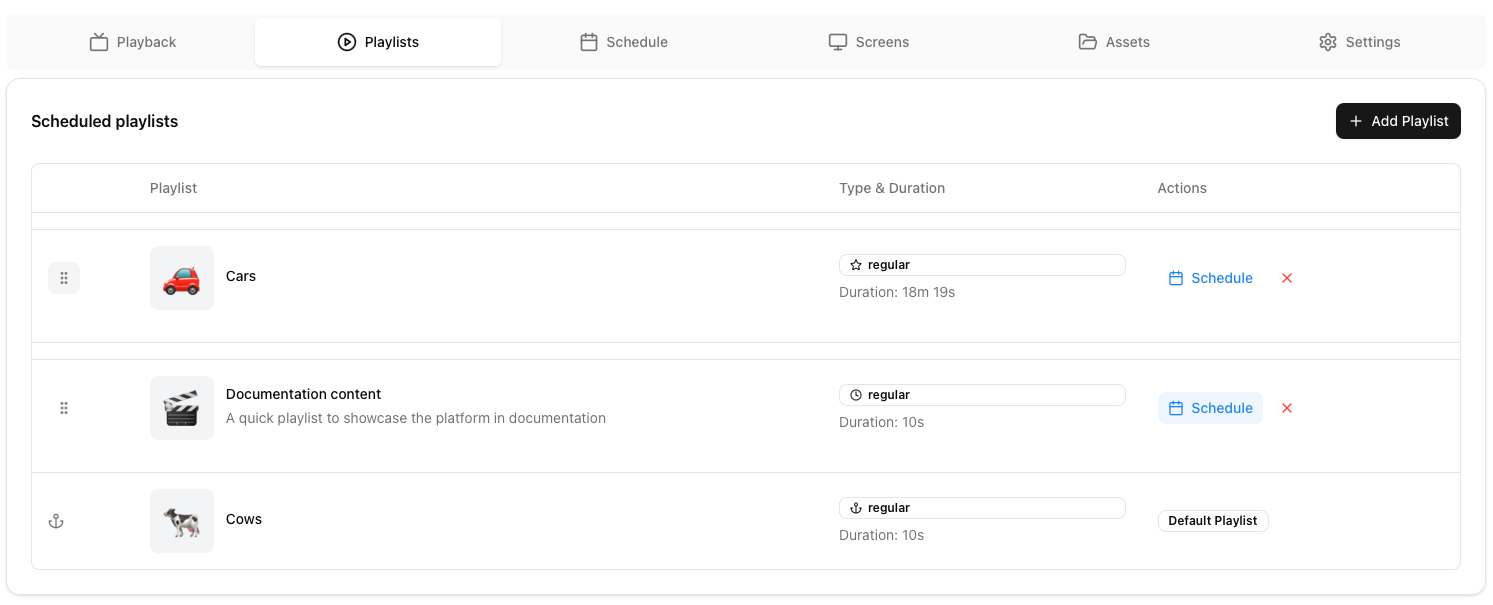Click the cow emoji thumbnail
Screen dimensions: 1493x605
click(x=182, y=521)
